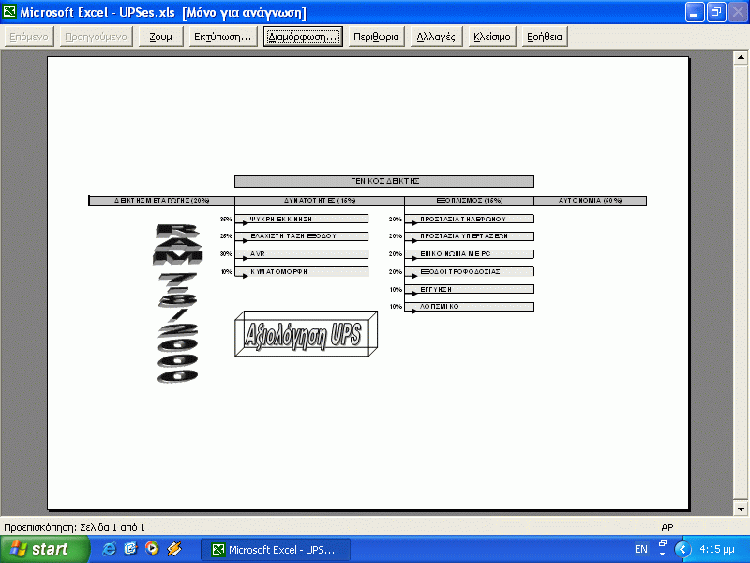750x563 pixels.
Task: Click the EN language indicator
Action: [641, 549]
